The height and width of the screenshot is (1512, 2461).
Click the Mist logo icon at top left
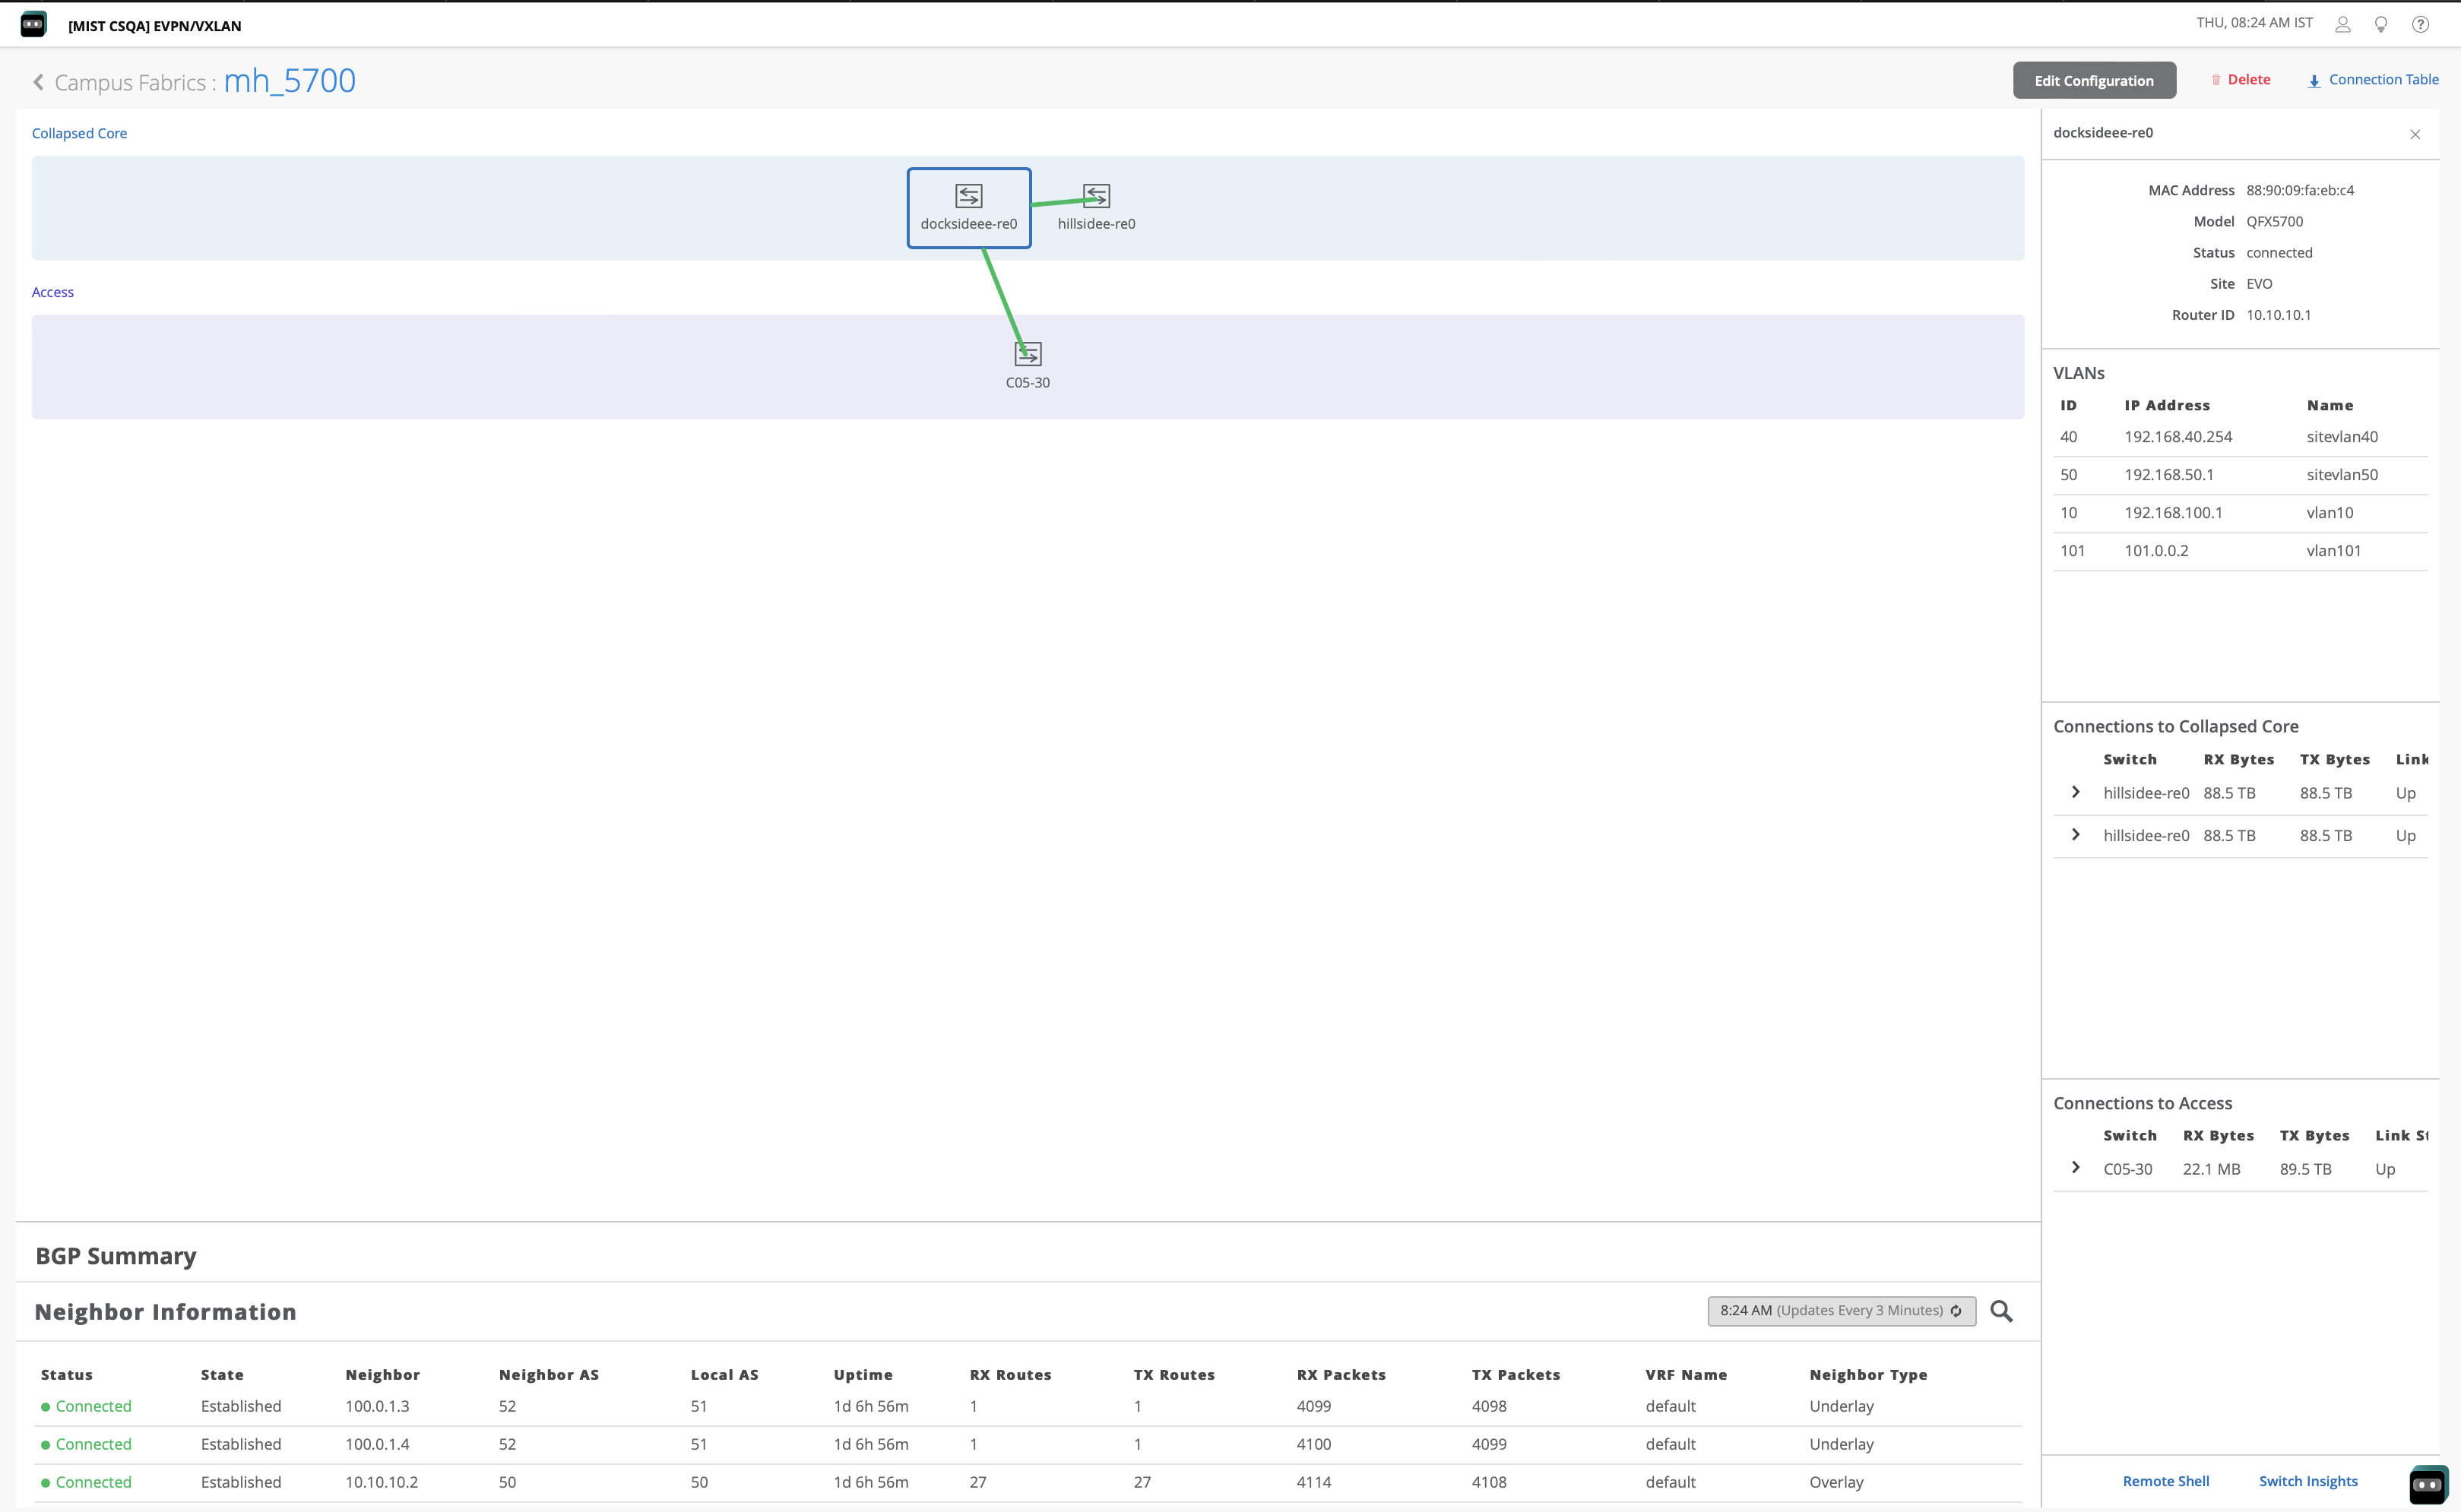[33, 24]
